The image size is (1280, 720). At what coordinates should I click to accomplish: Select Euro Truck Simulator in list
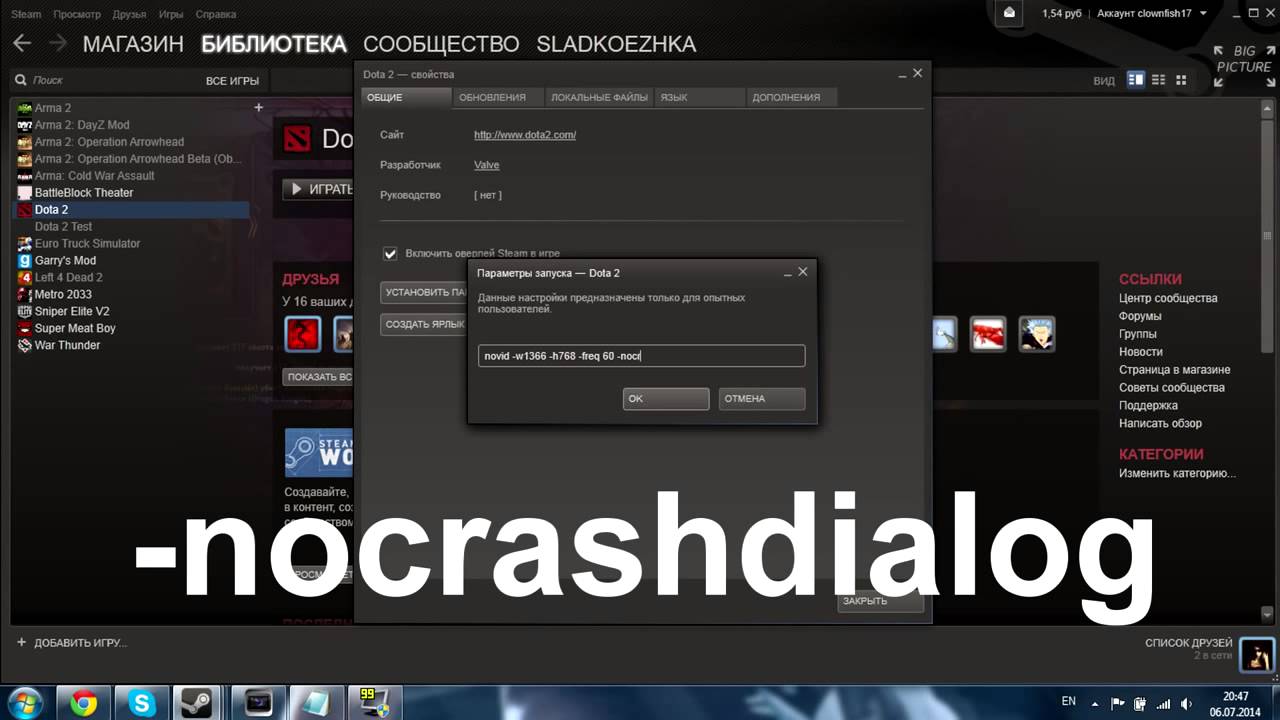[87, 243]
